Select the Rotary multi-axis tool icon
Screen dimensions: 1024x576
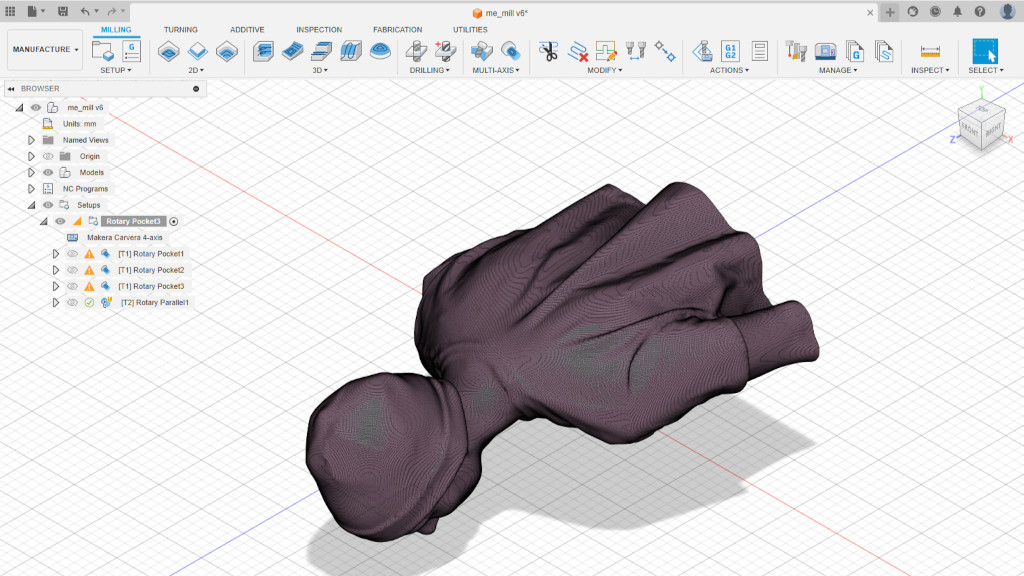(511, 51)
